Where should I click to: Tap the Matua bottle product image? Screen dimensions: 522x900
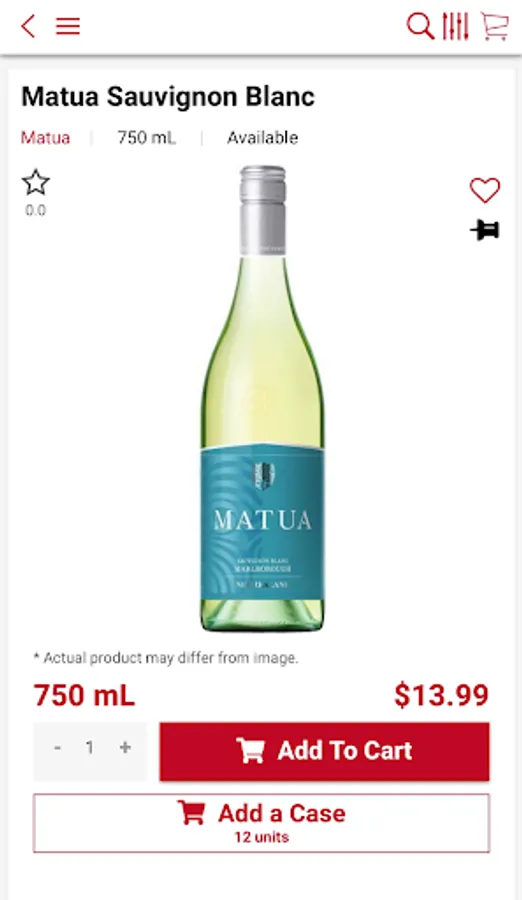coord(262,398)
